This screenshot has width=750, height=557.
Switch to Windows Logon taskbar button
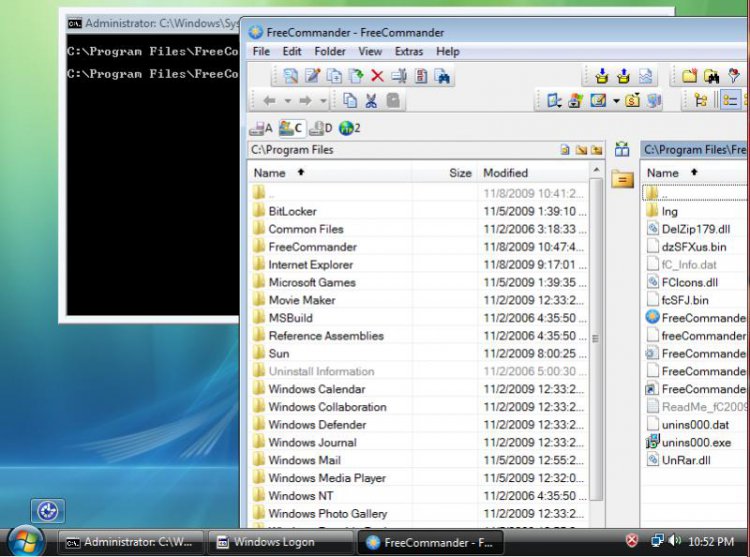click(282, 542)
